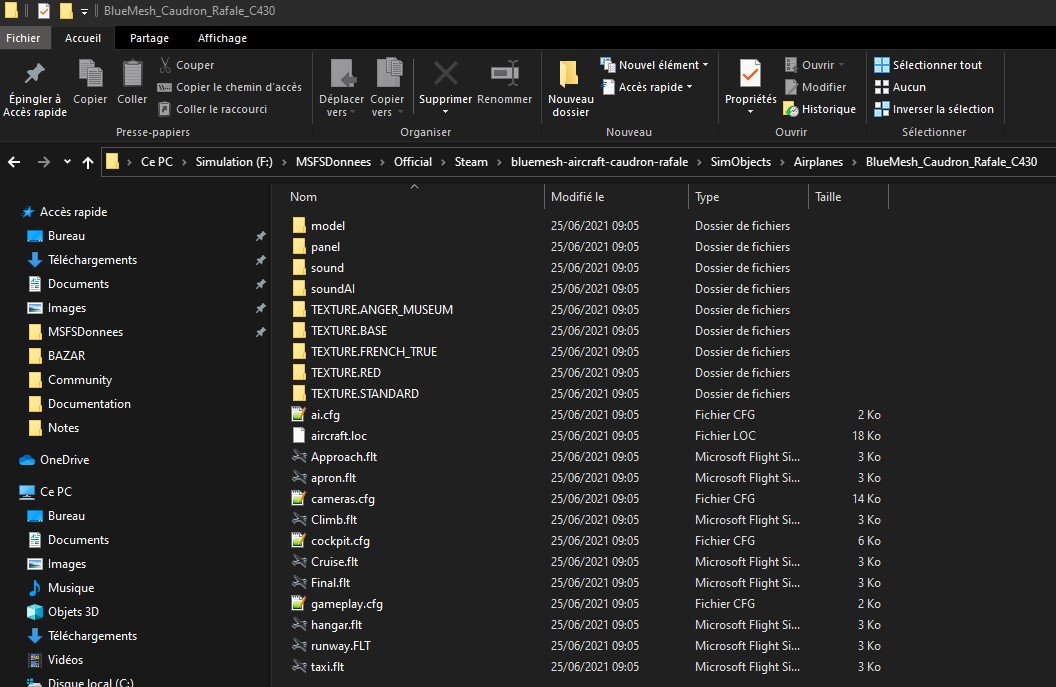Click the Supprimer delete icon
Viewport: 1056px width, 687px height.
[445, 74]
